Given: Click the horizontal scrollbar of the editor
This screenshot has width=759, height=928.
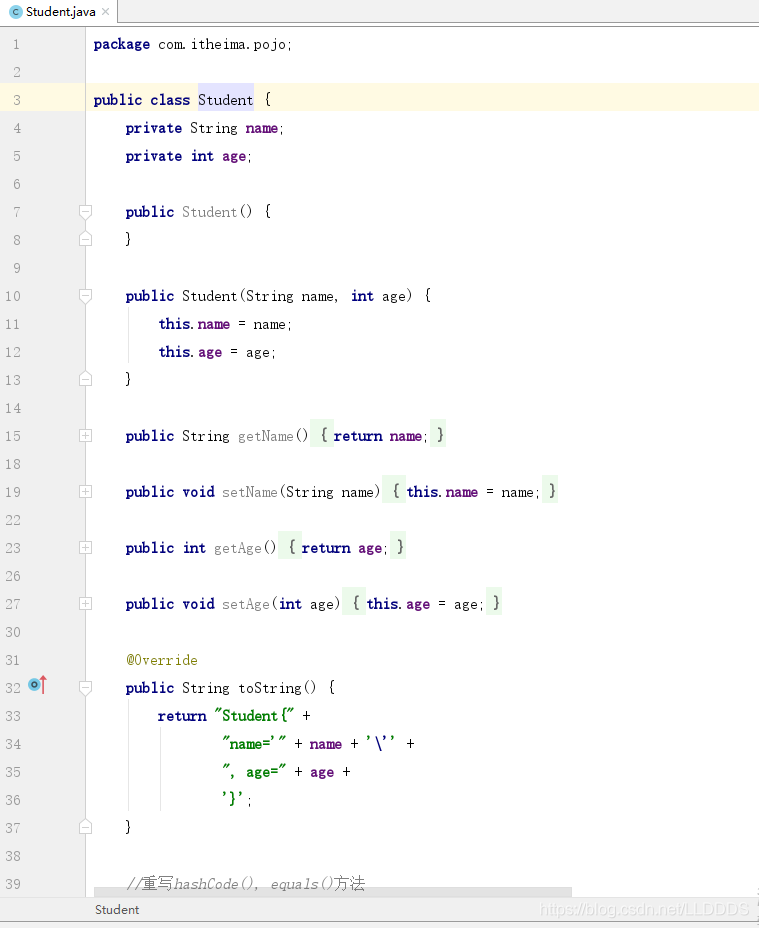Looking at the screenshot, I should click(333, 892).
